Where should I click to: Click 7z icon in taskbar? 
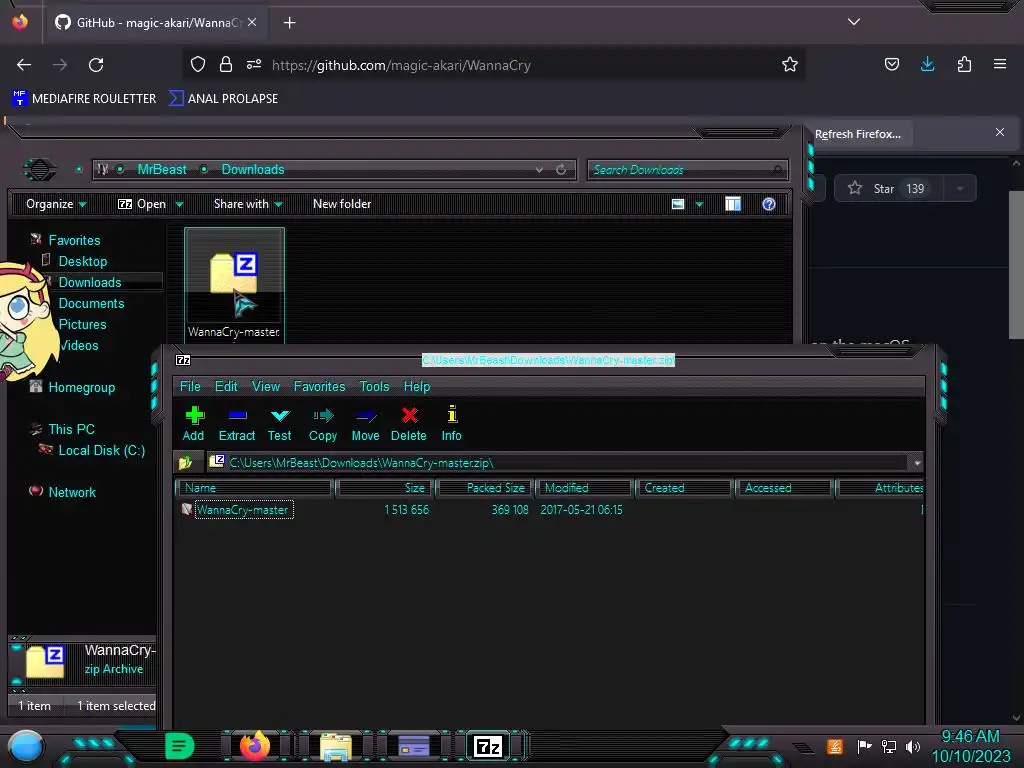pyautogui.click(x=488, y=746)
